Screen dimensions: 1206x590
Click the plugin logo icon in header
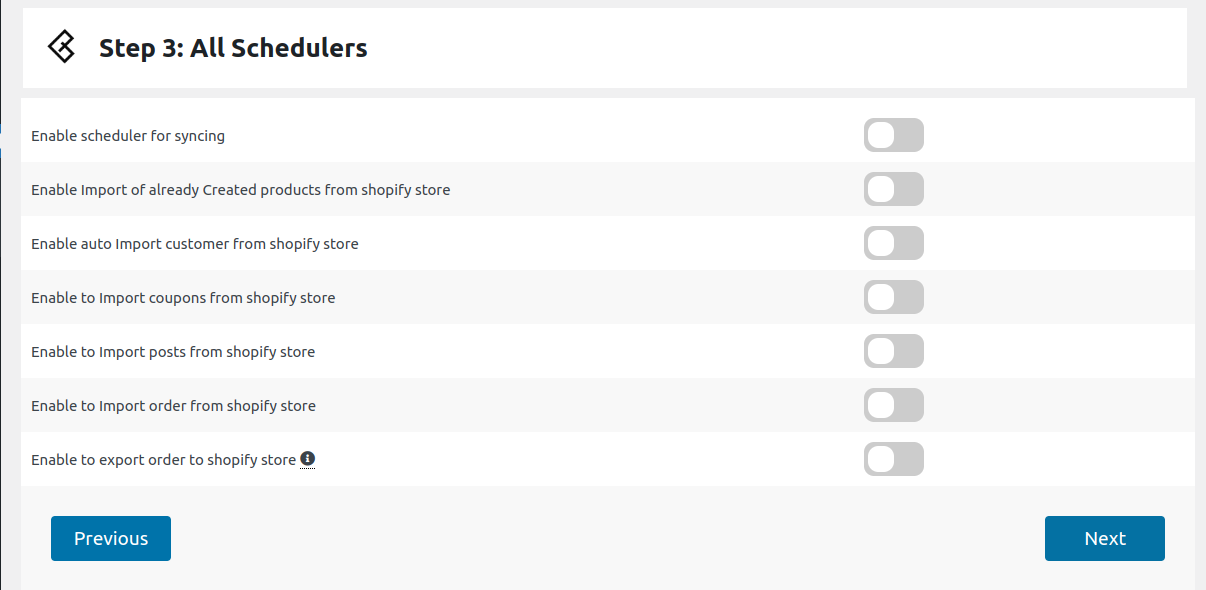pyautogui.click(x=62, y=47)
